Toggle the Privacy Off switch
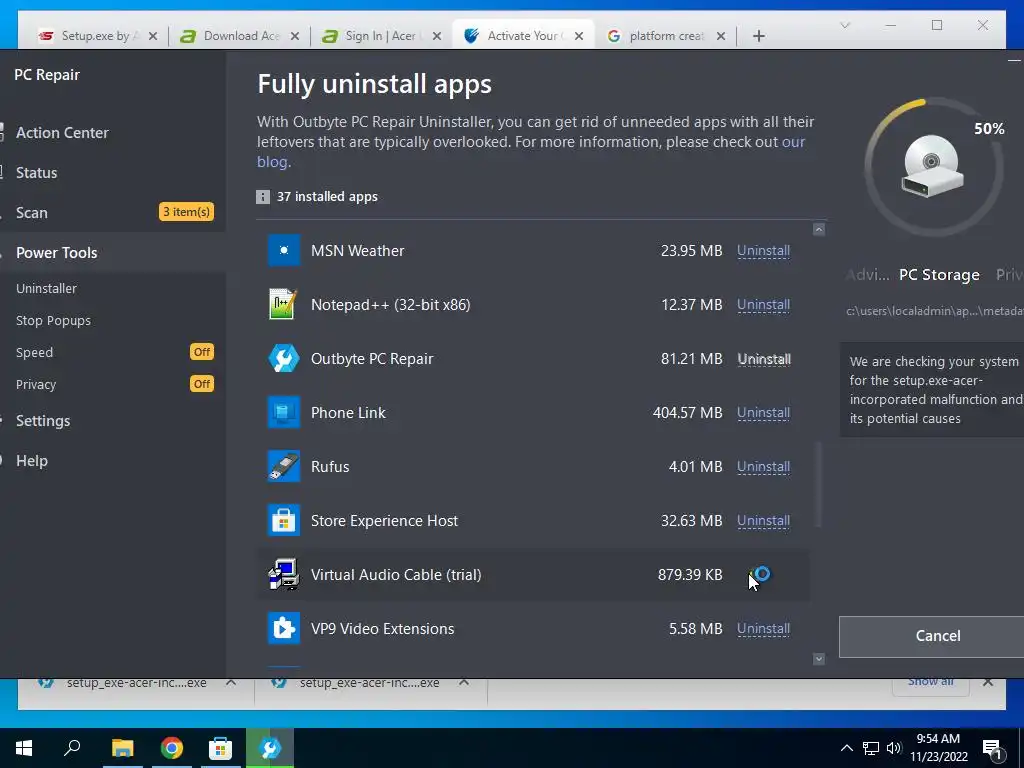The height and width of the screenshot is (768, 1024). point(202,384)
